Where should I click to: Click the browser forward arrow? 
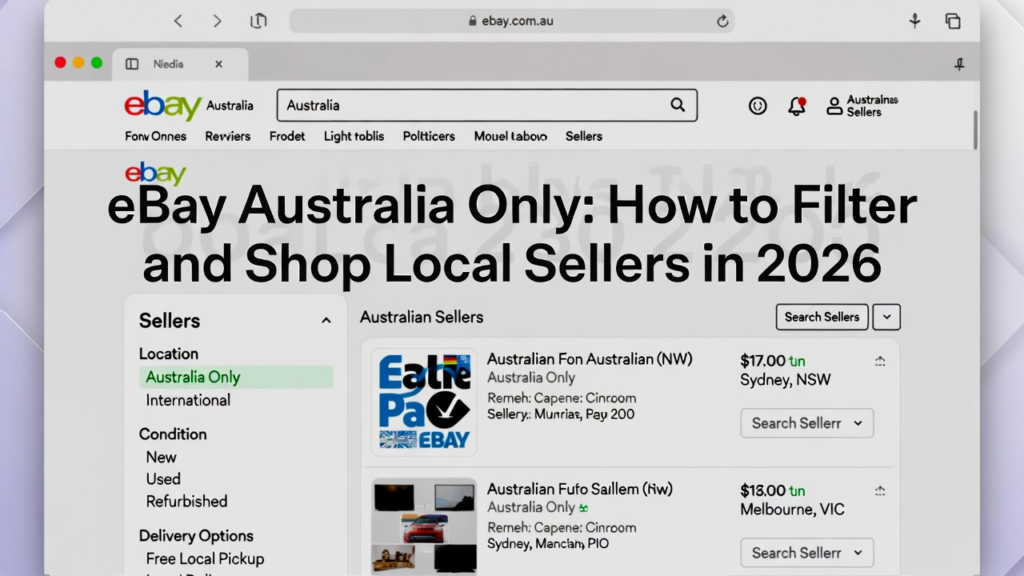tap(217, 21)
